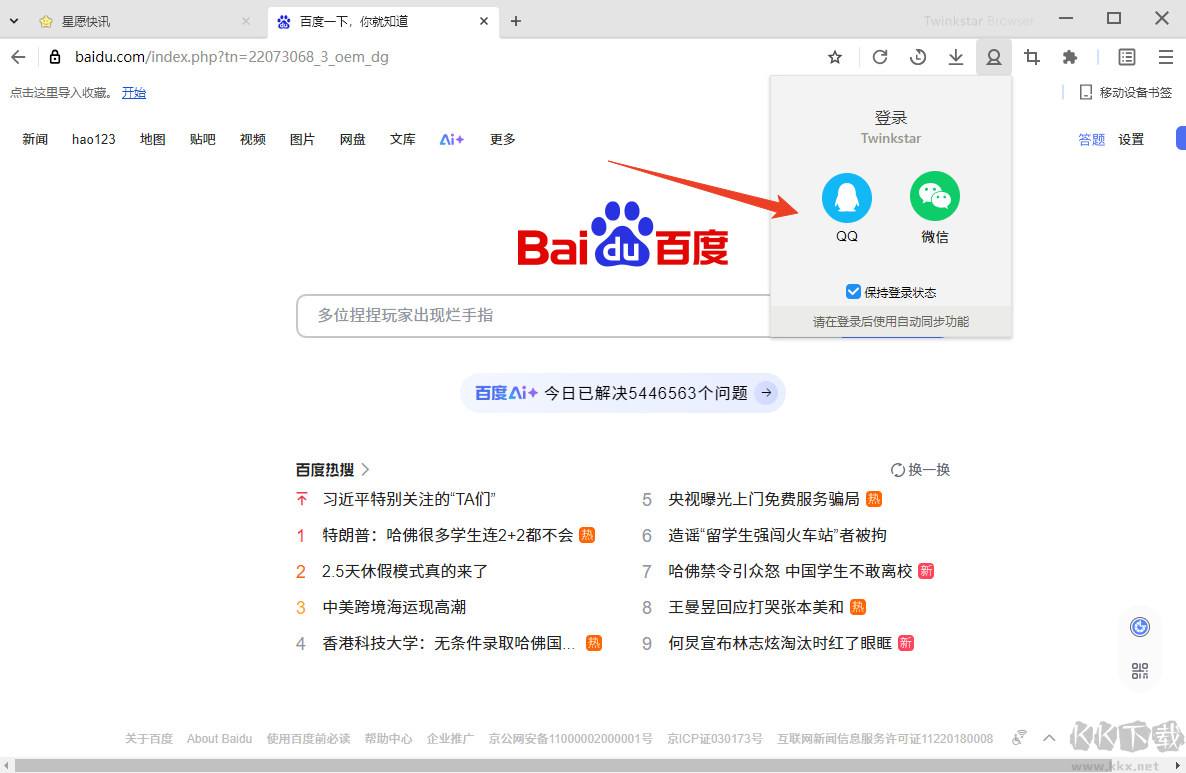The height and width of the screenshot is (773, 1186).
Task: Click the 开始 import bookmarks link
Action: point(134,93)
